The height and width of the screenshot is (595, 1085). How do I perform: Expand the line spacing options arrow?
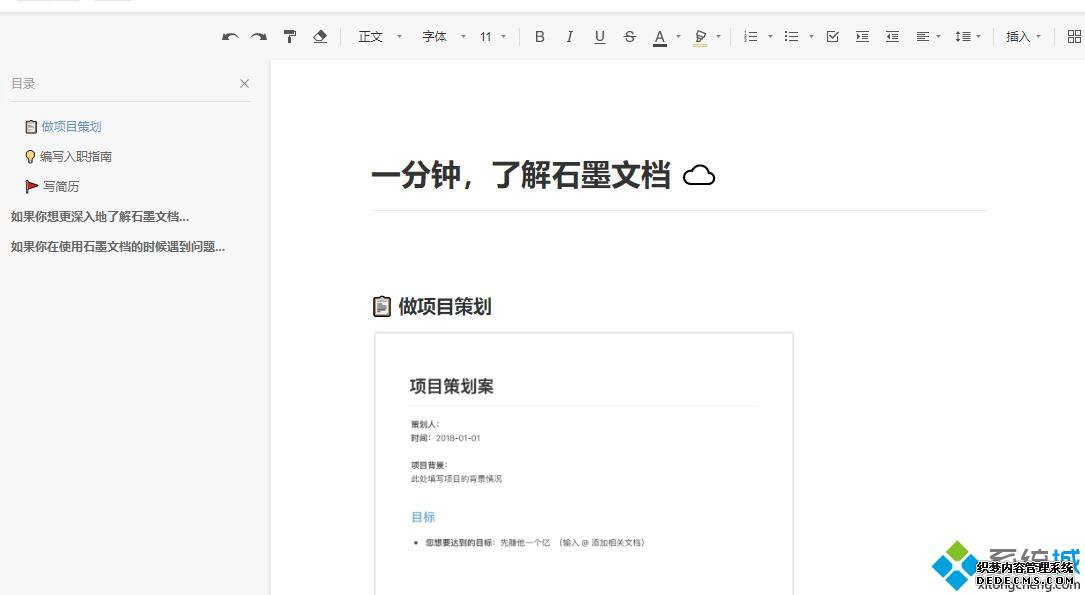[978, 37]
